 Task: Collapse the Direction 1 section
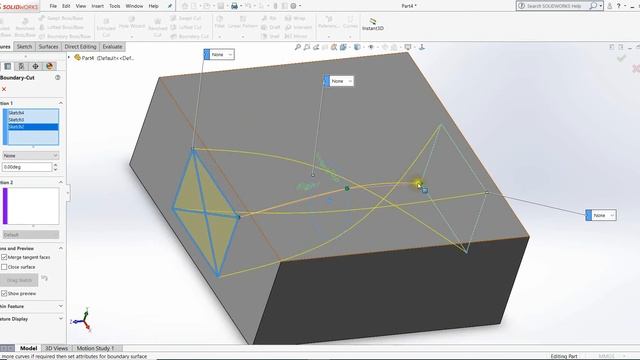[61, 103]
